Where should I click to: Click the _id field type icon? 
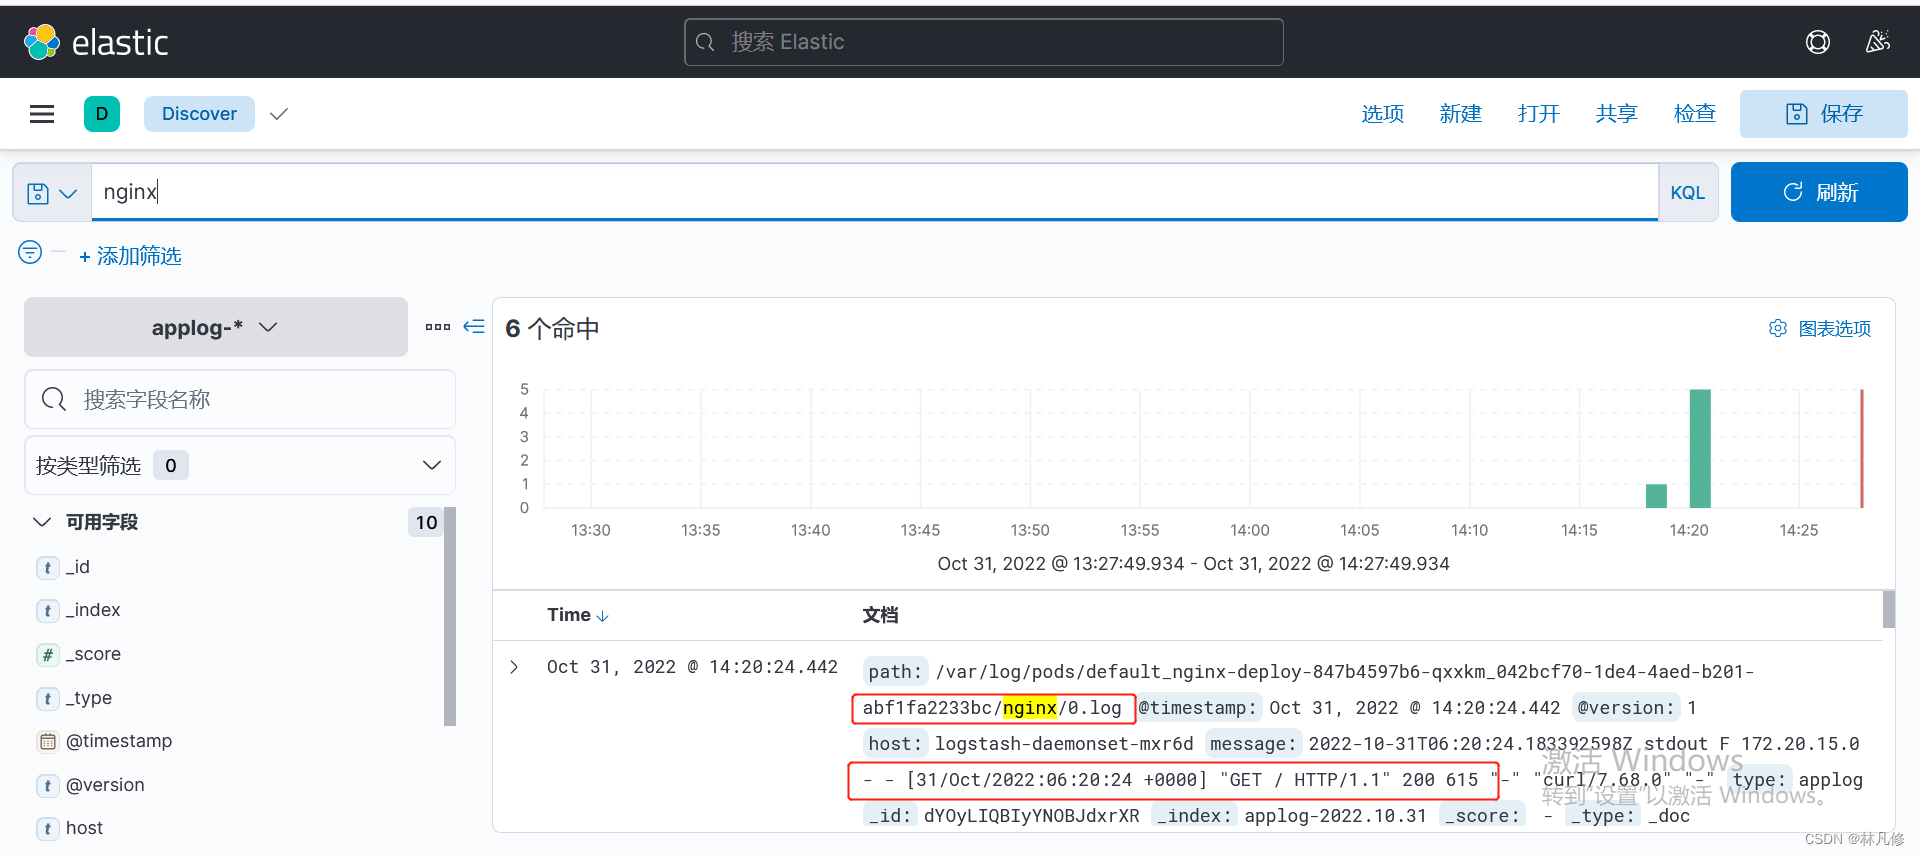click(x=47, y=567)
